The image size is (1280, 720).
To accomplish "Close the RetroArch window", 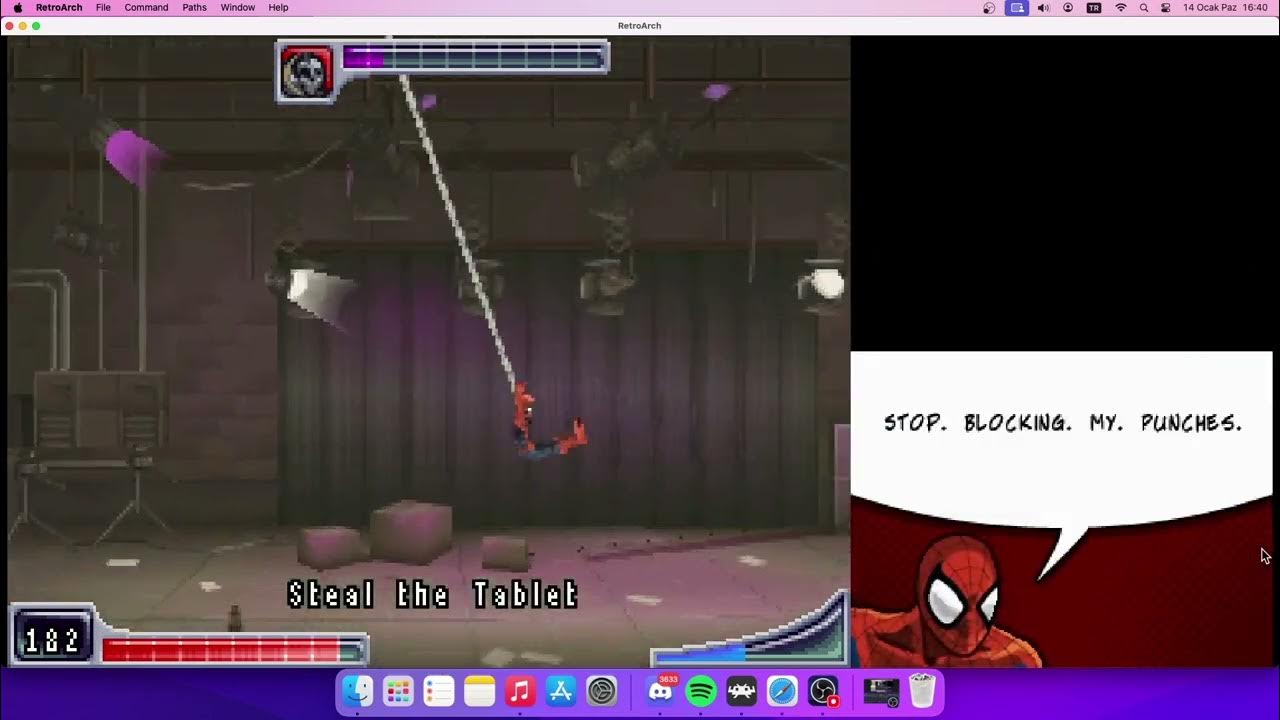I will click(10, 26).
